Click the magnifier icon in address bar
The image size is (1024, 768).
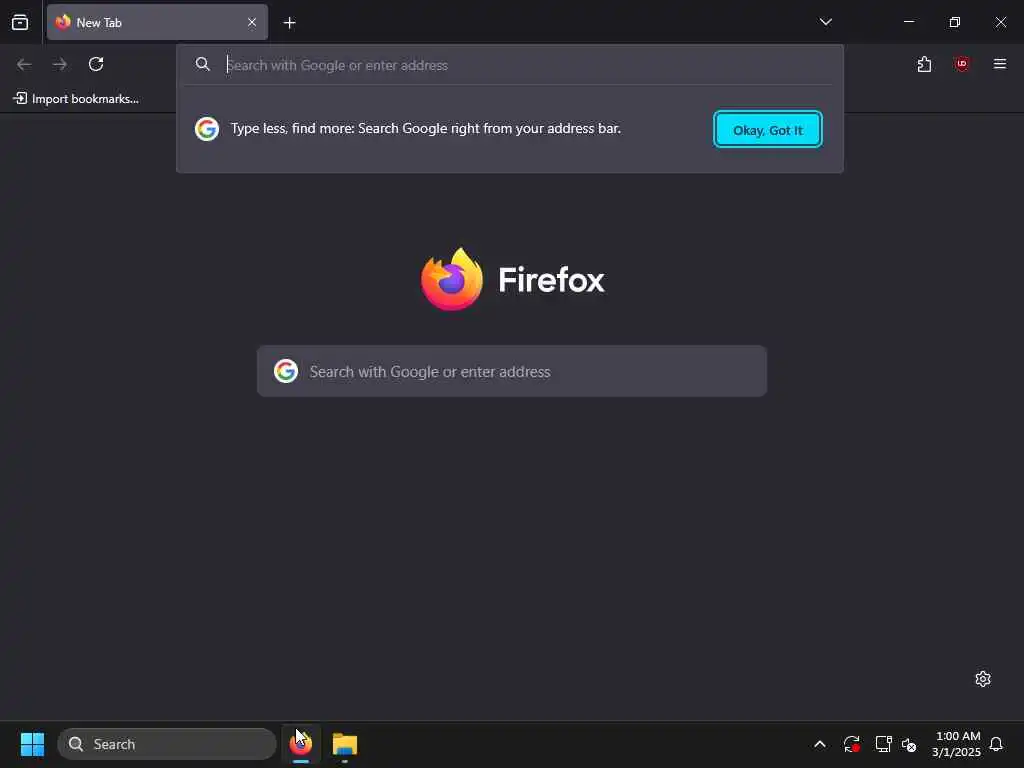pos(203,64)
